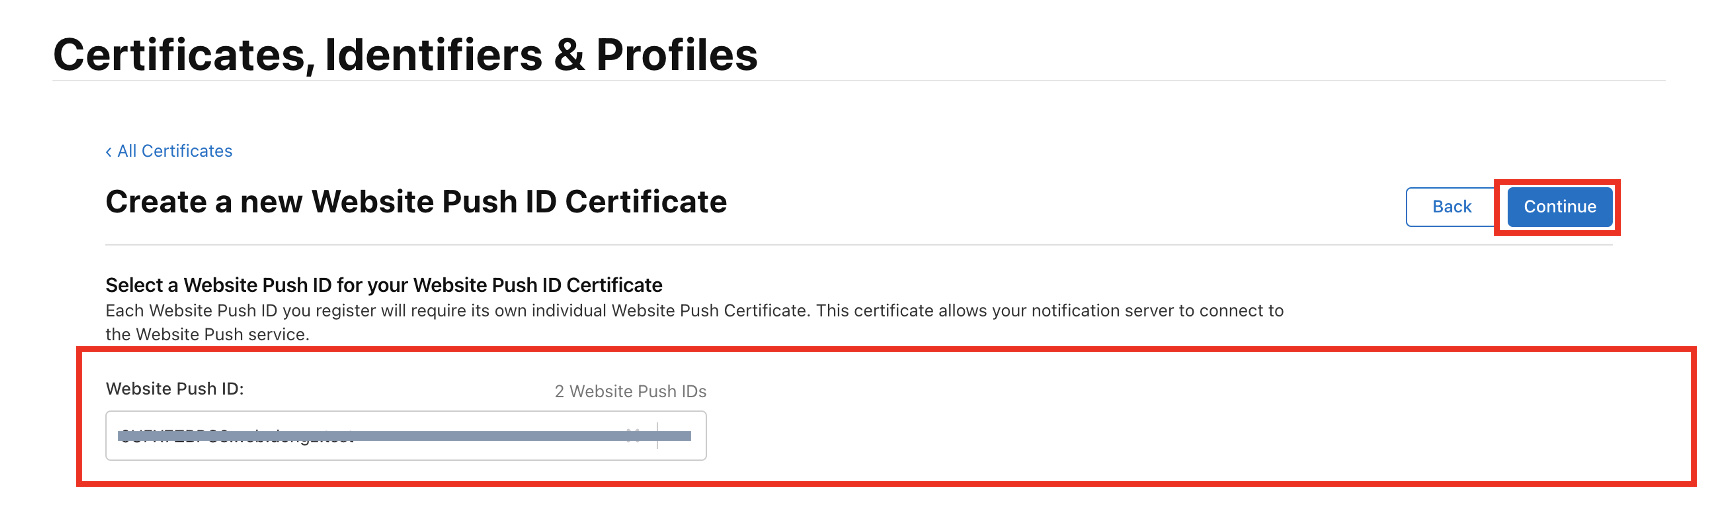Click the 2 Website Push IDs count

point(630,391)
